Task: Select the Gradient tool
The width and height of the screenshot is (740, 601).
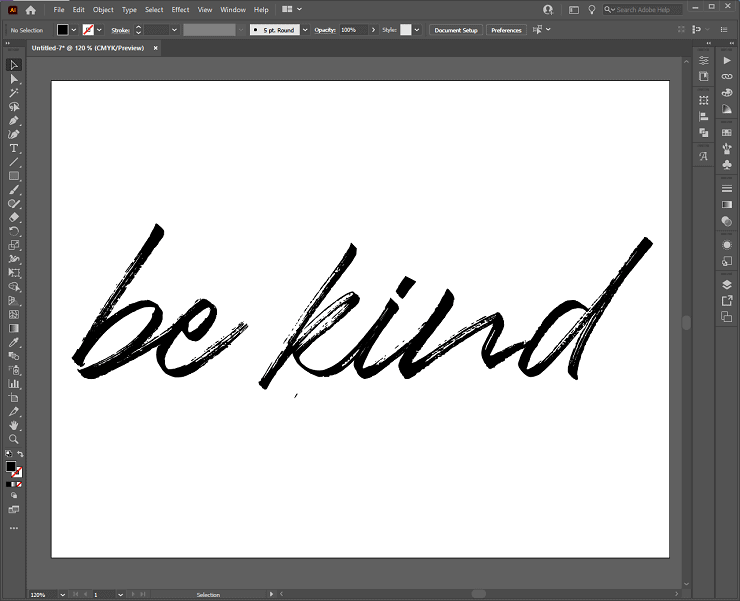Action: (14, 328)
